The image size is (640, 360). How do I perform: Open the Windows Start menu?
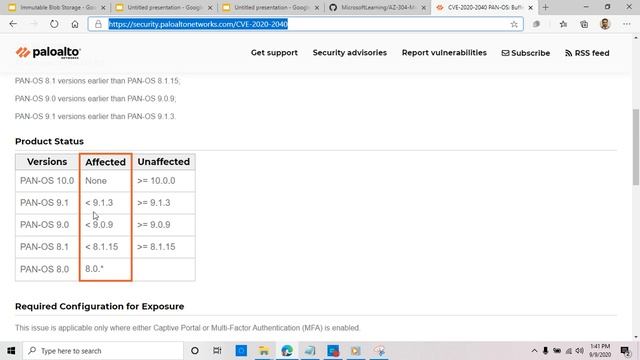pos(11,351)
